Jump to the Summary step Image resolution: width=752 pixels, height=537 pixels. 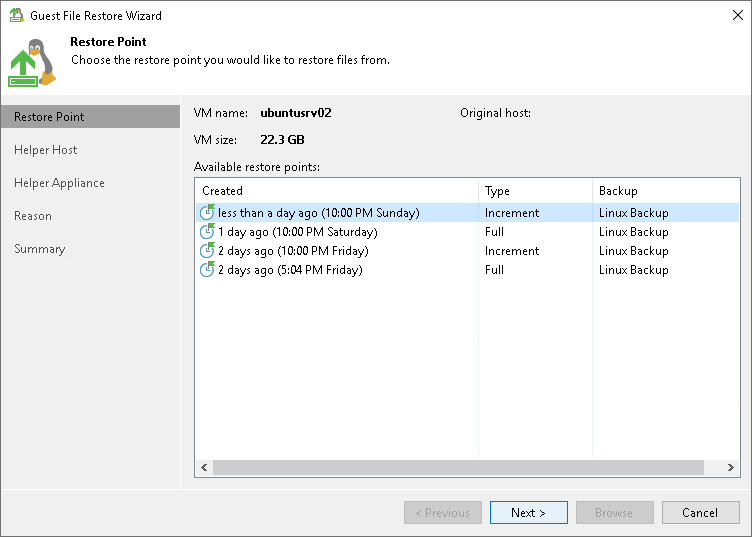point(39,249)
